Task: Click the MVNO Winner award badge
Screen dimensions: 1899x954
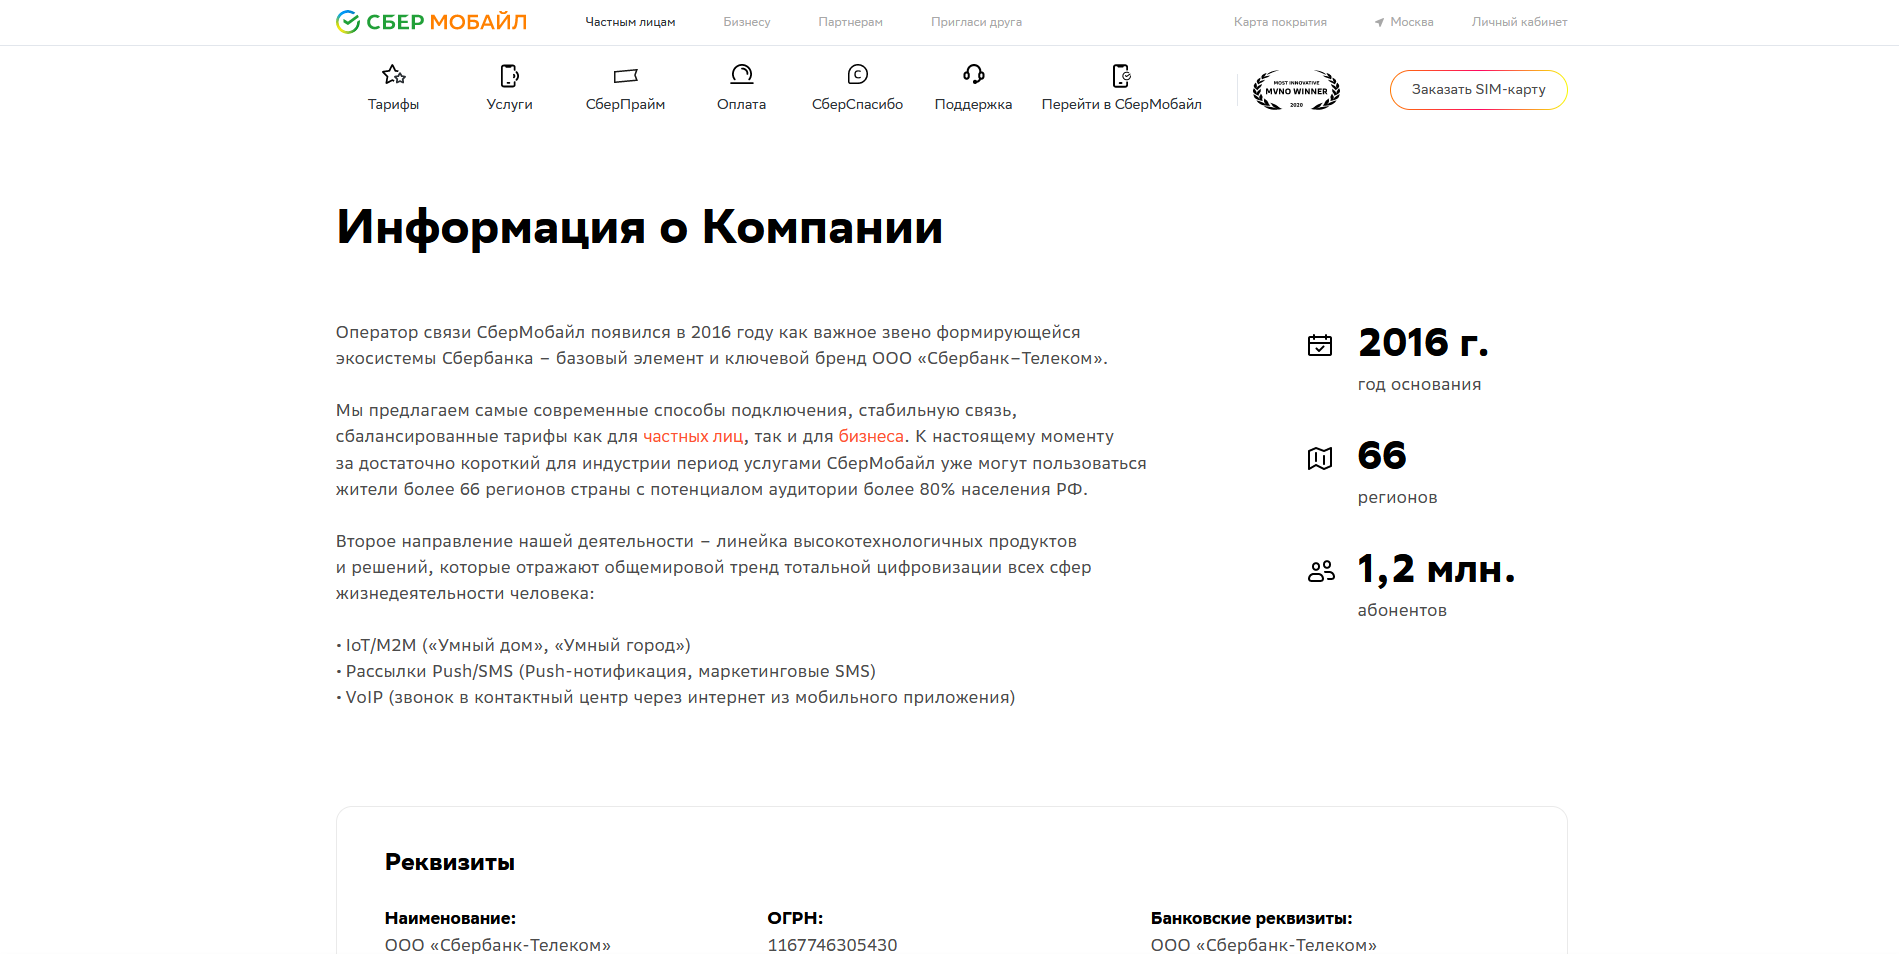Action: coord(1296,90)
